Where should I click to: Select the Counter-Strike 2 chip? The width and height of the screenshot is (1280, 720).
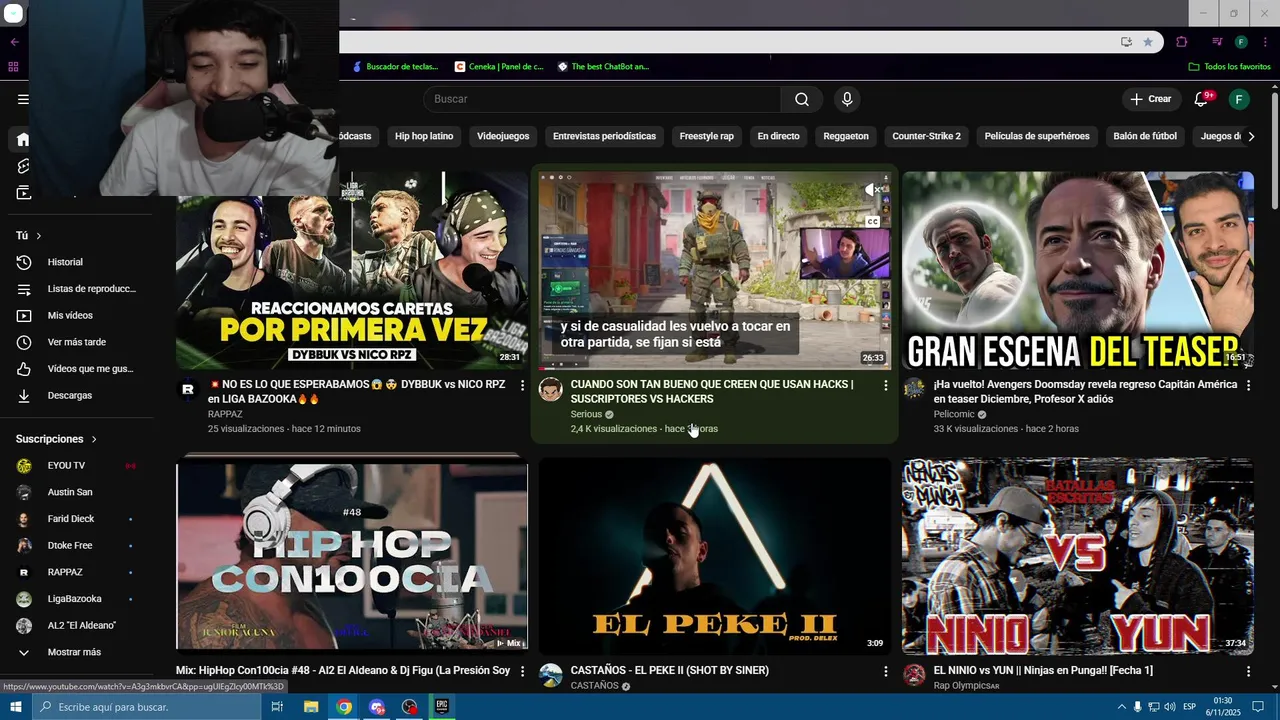pos(926,136)
